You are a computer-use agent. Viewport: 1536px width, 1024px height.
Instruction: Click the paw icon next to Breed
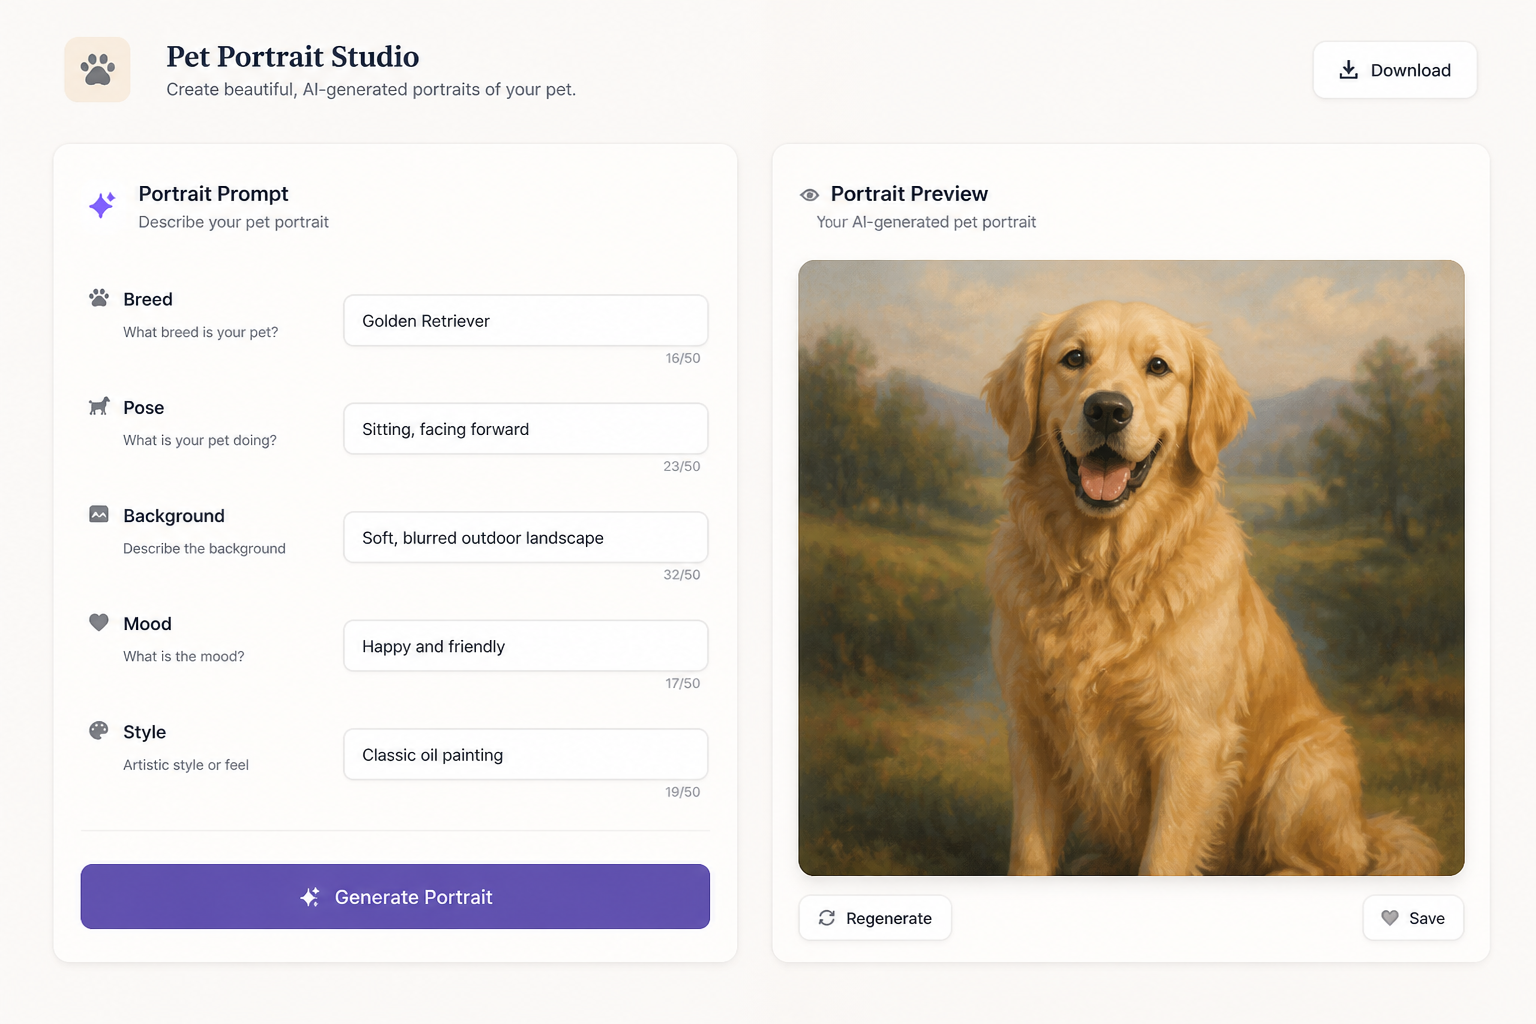pos(99,298)
